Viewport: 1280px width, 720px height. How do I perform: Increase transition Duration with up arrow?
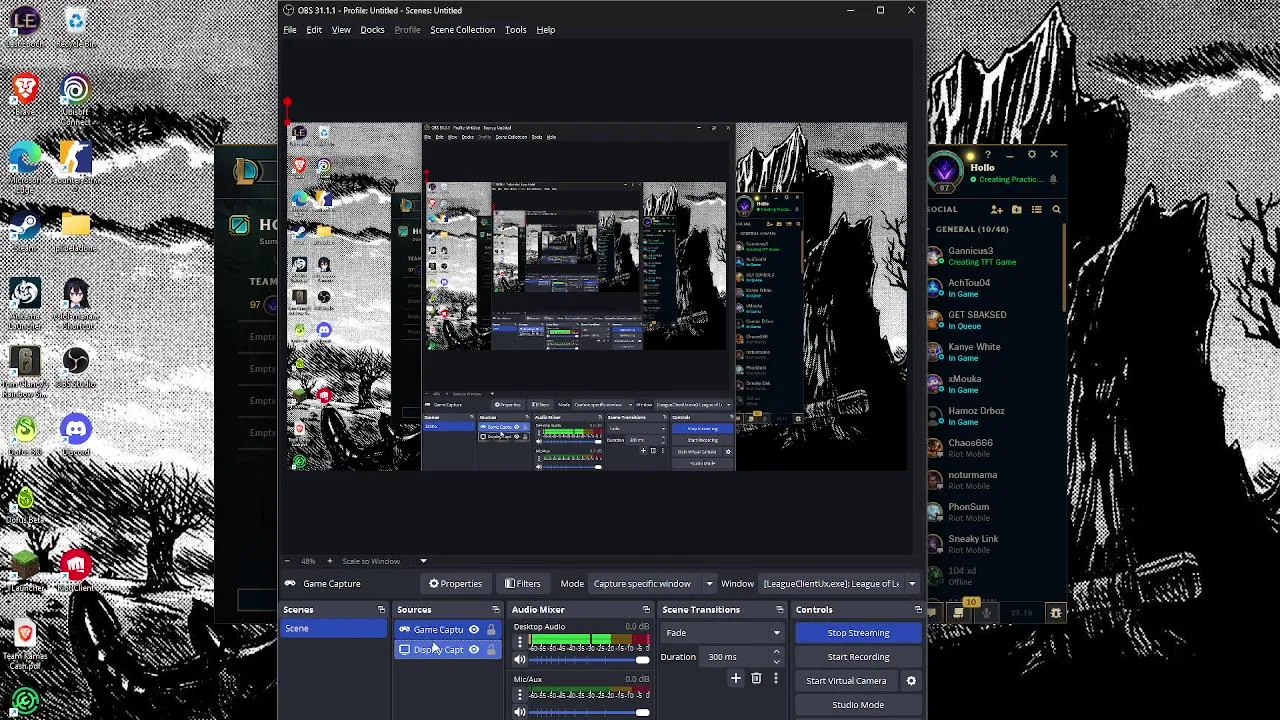[x=776, y=653]
